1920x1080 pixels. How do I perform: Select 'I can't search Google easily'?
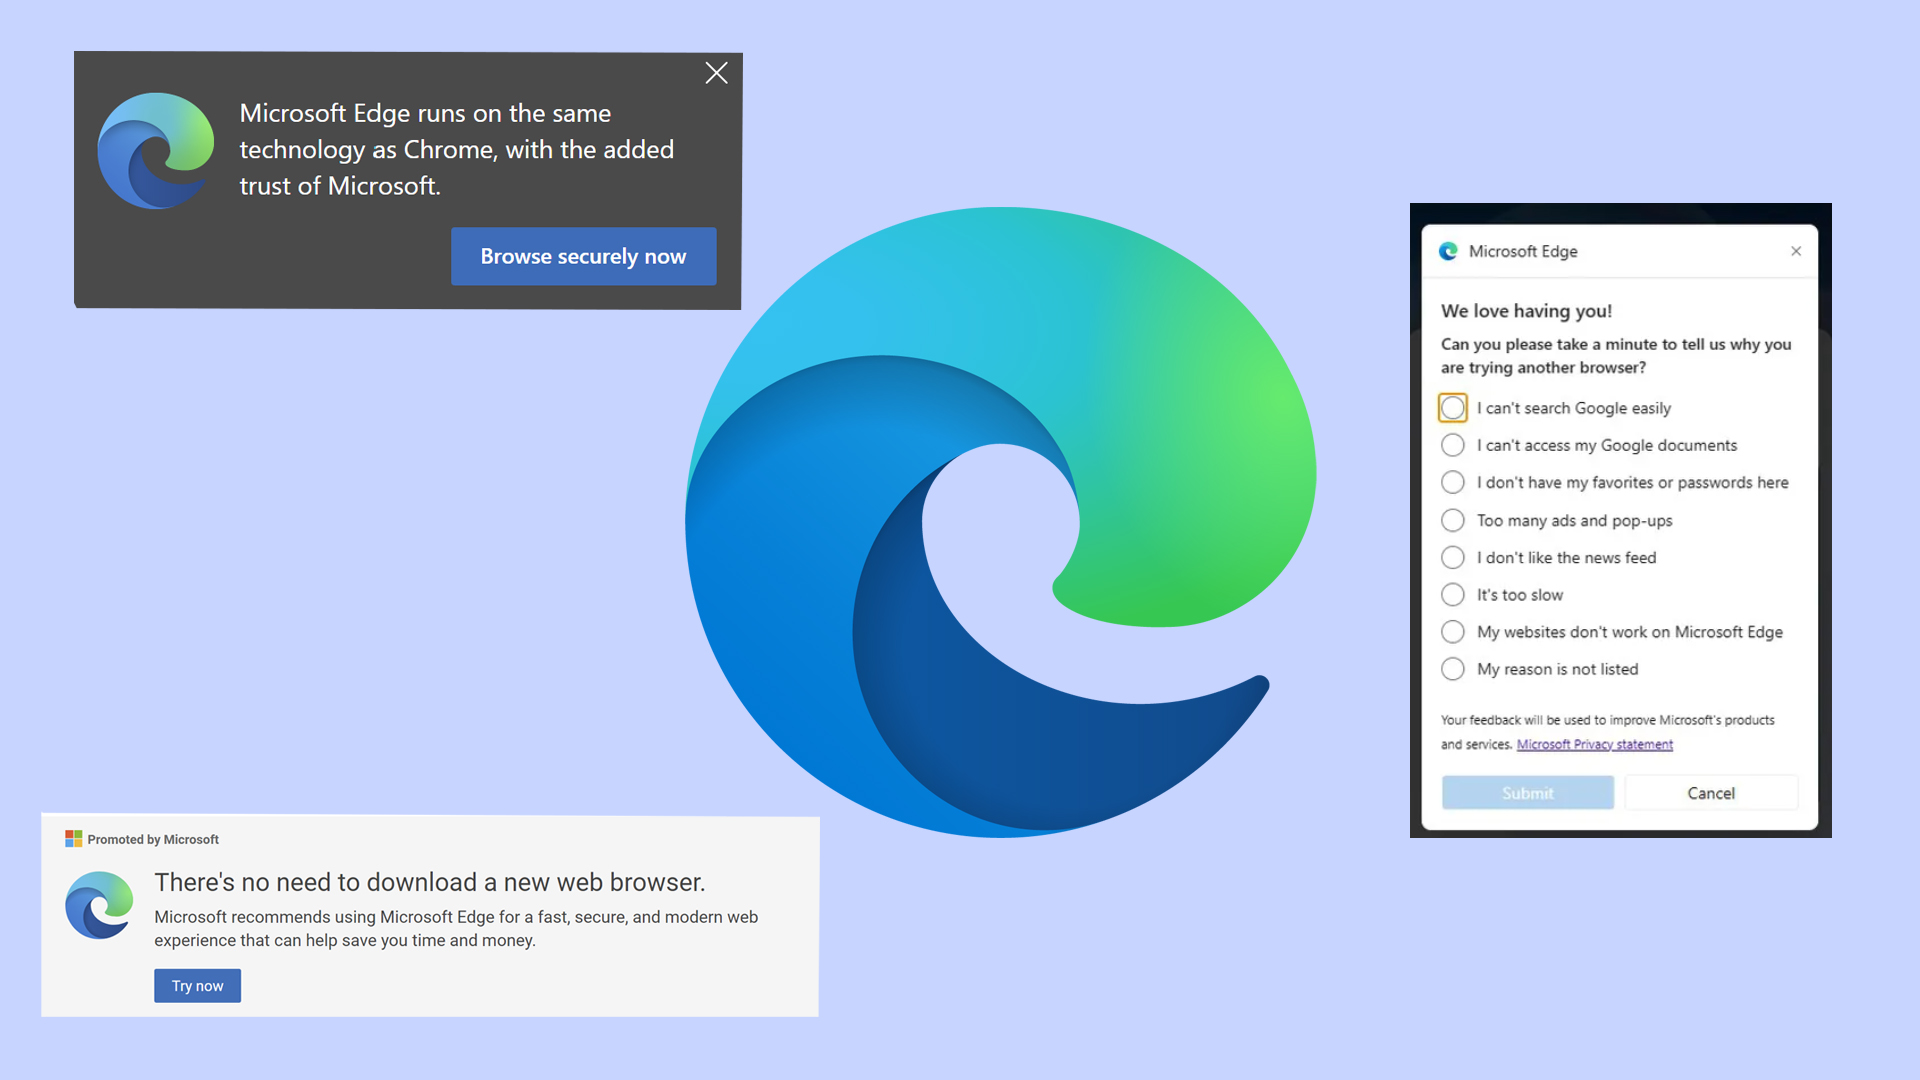pyautogui.click(x=1452, y=408)
